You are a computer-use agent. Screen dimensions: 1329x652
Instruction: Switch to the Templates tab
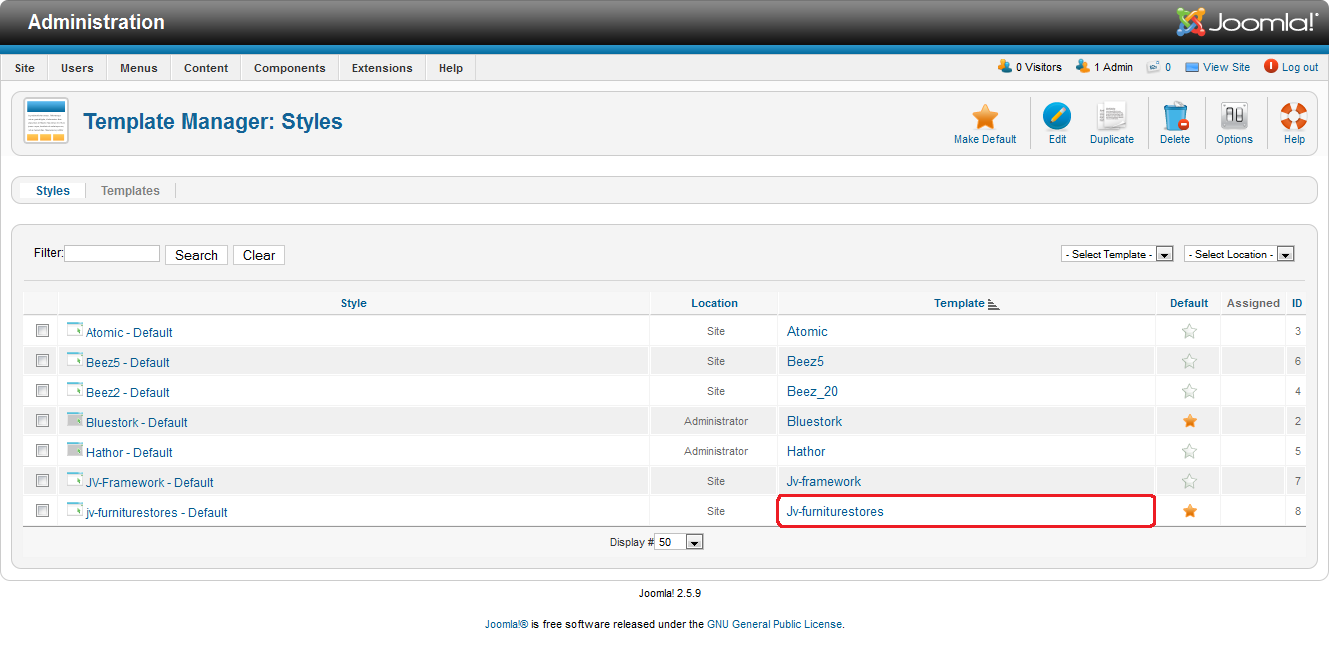tap(130, 190)
